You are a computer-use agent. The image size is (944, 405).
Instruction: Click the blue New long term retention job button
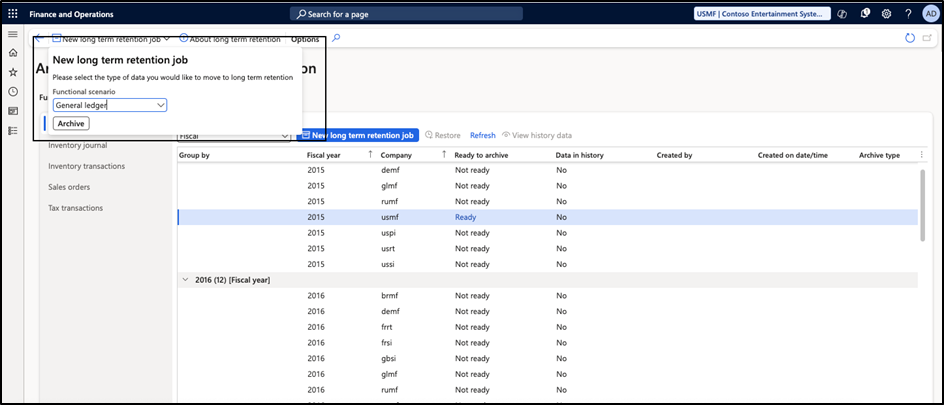click(358, 135)
